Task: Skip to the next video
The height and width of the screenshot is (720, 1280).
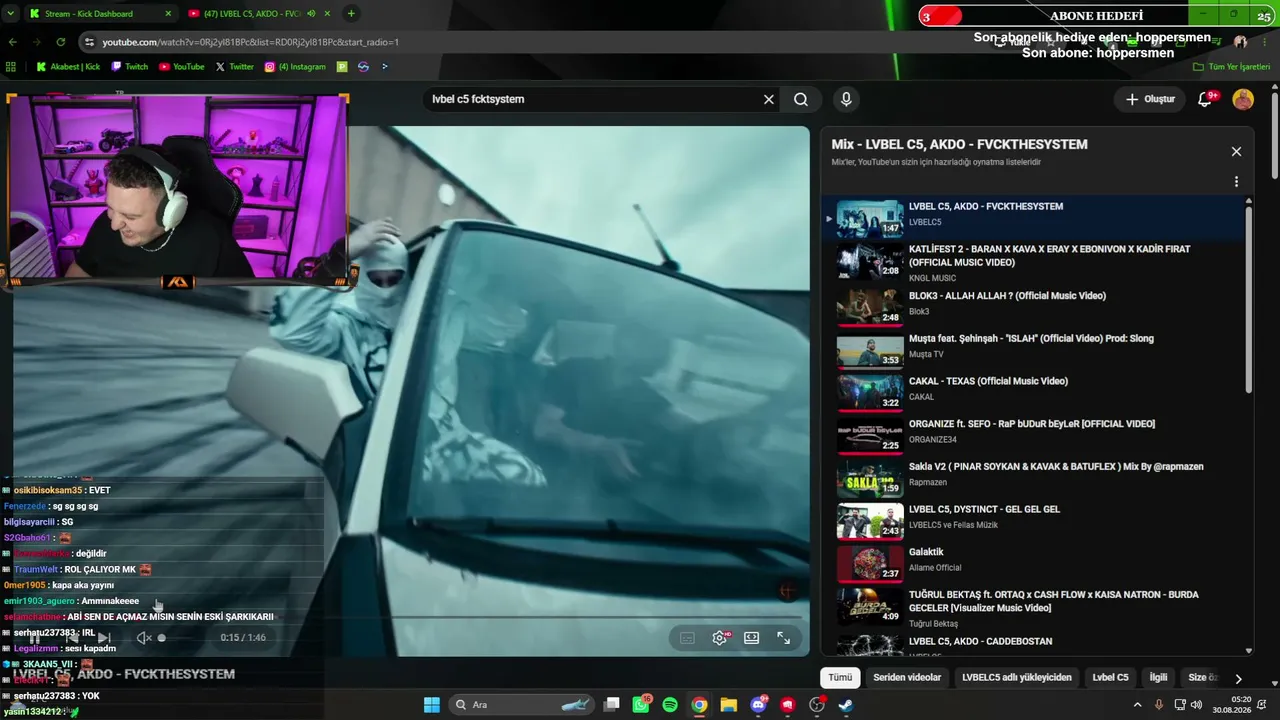Action: 104,638
